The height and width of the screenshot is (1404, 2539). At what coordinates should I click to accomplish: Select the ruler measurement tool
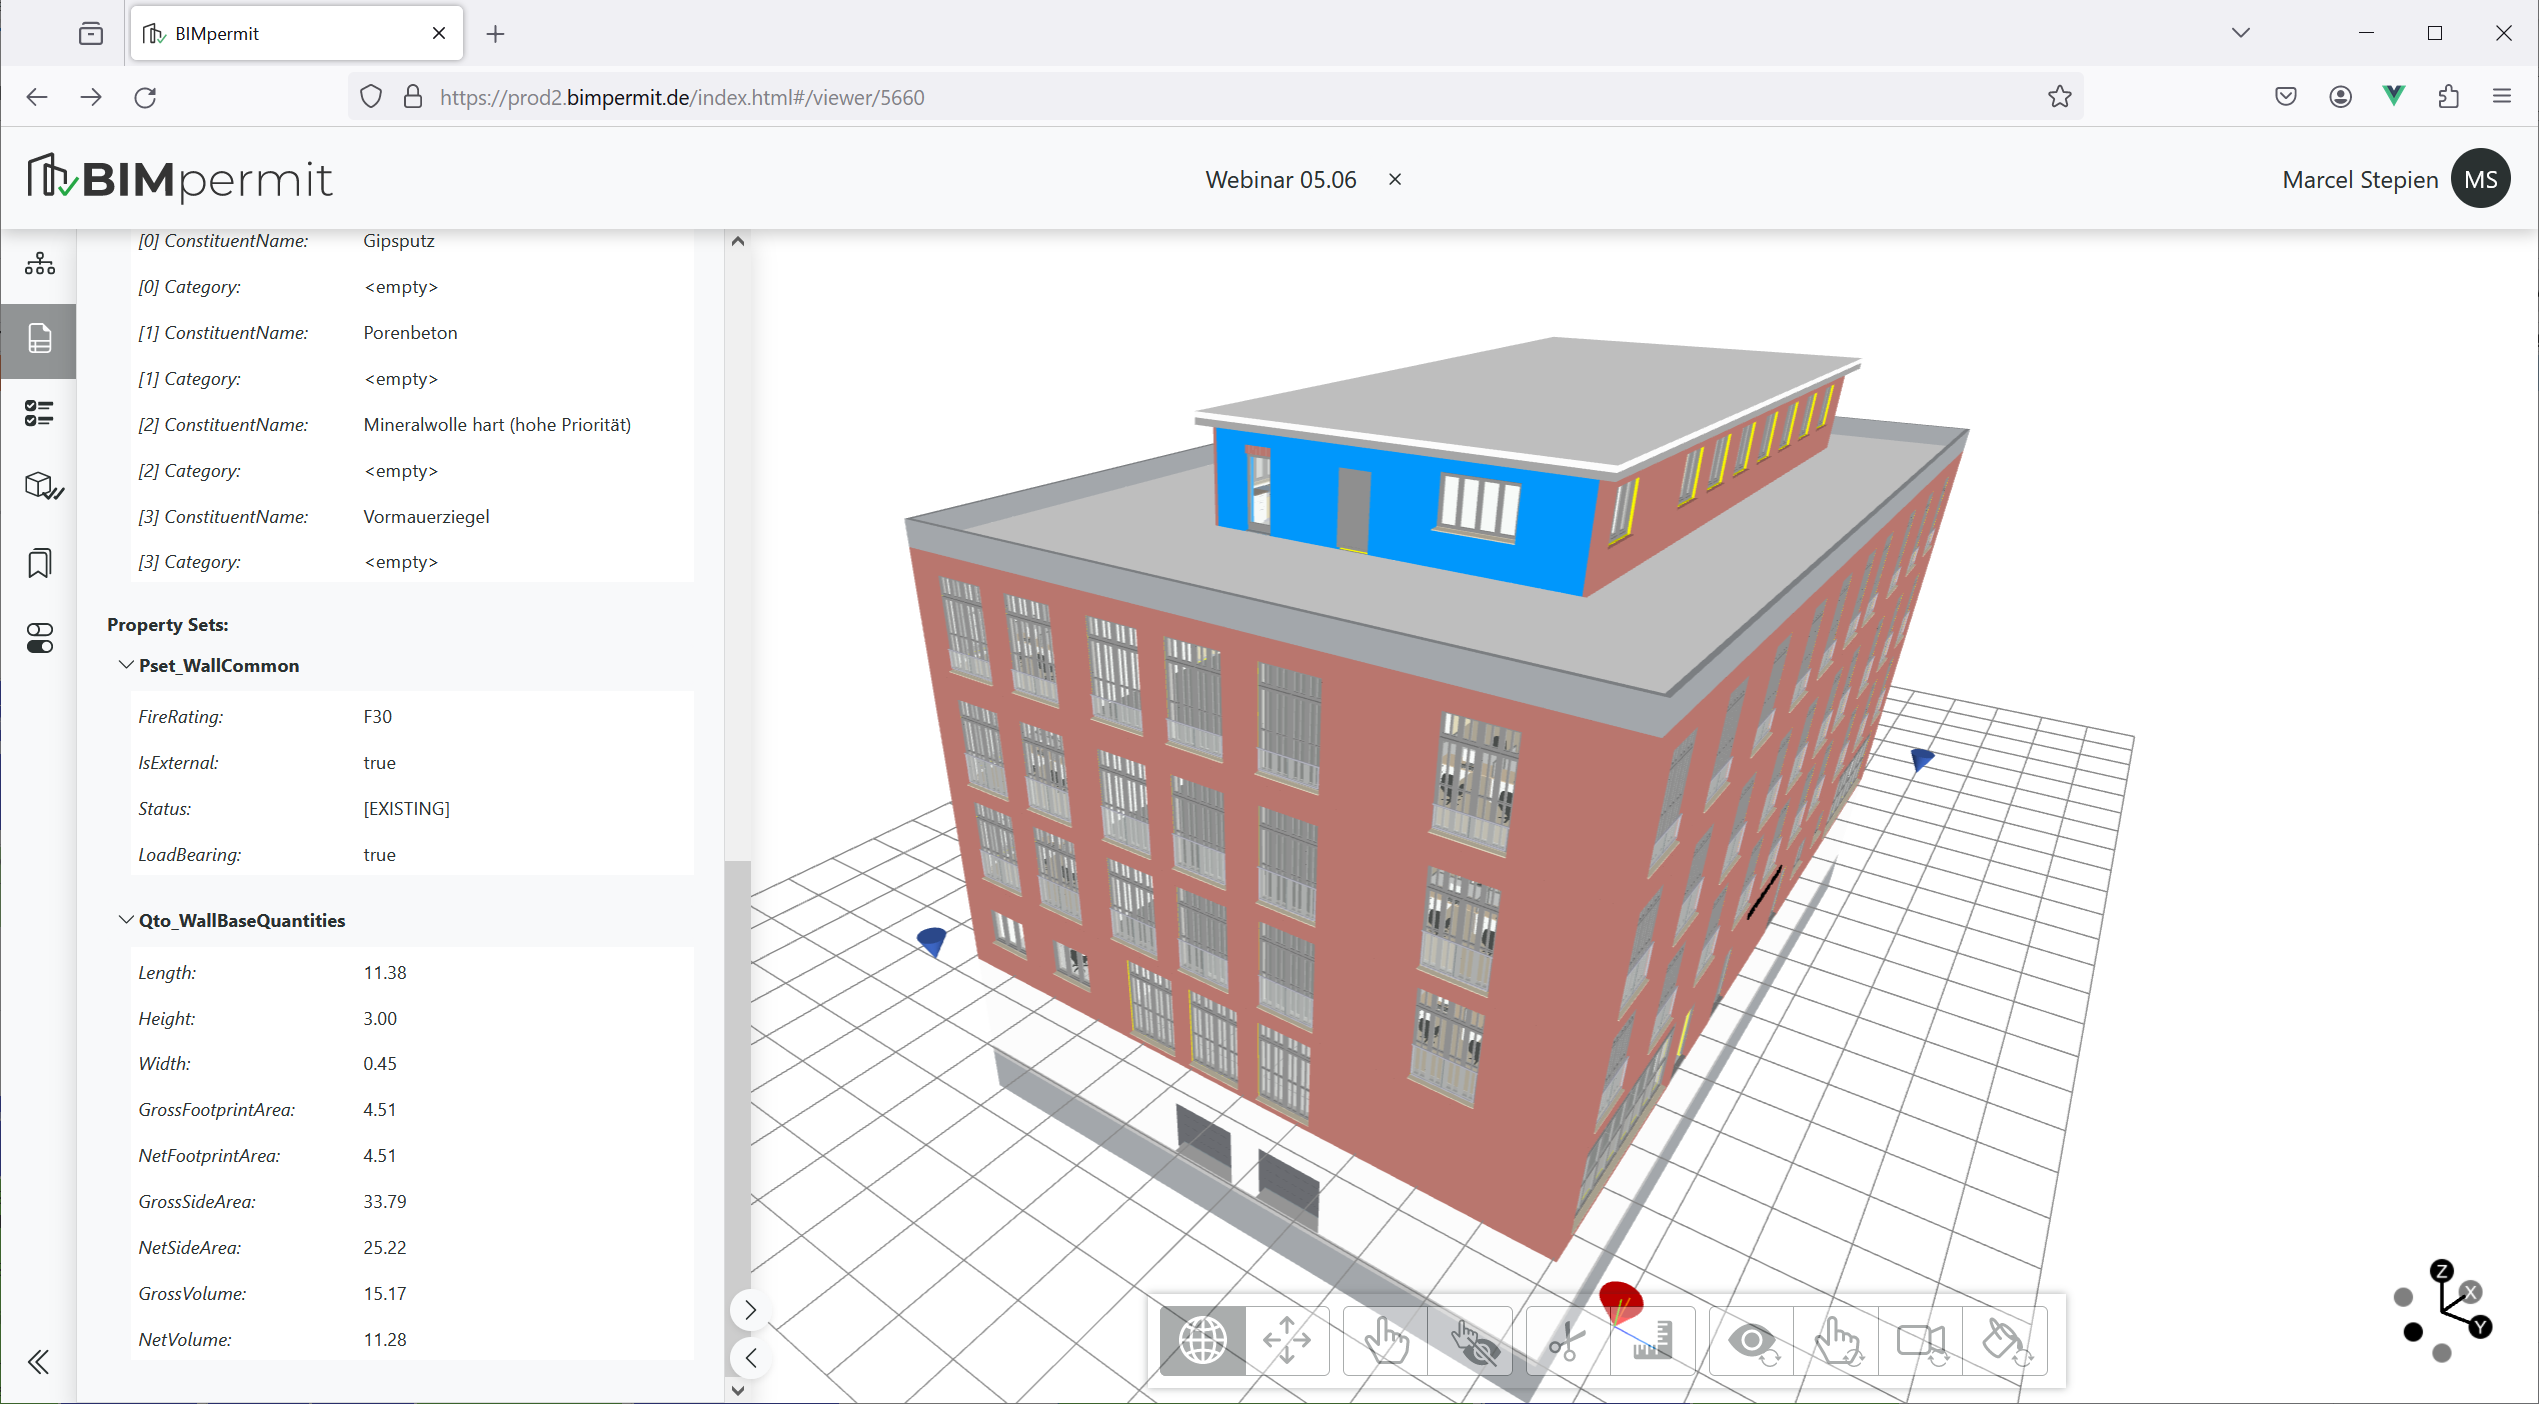coord(1652,1340)
